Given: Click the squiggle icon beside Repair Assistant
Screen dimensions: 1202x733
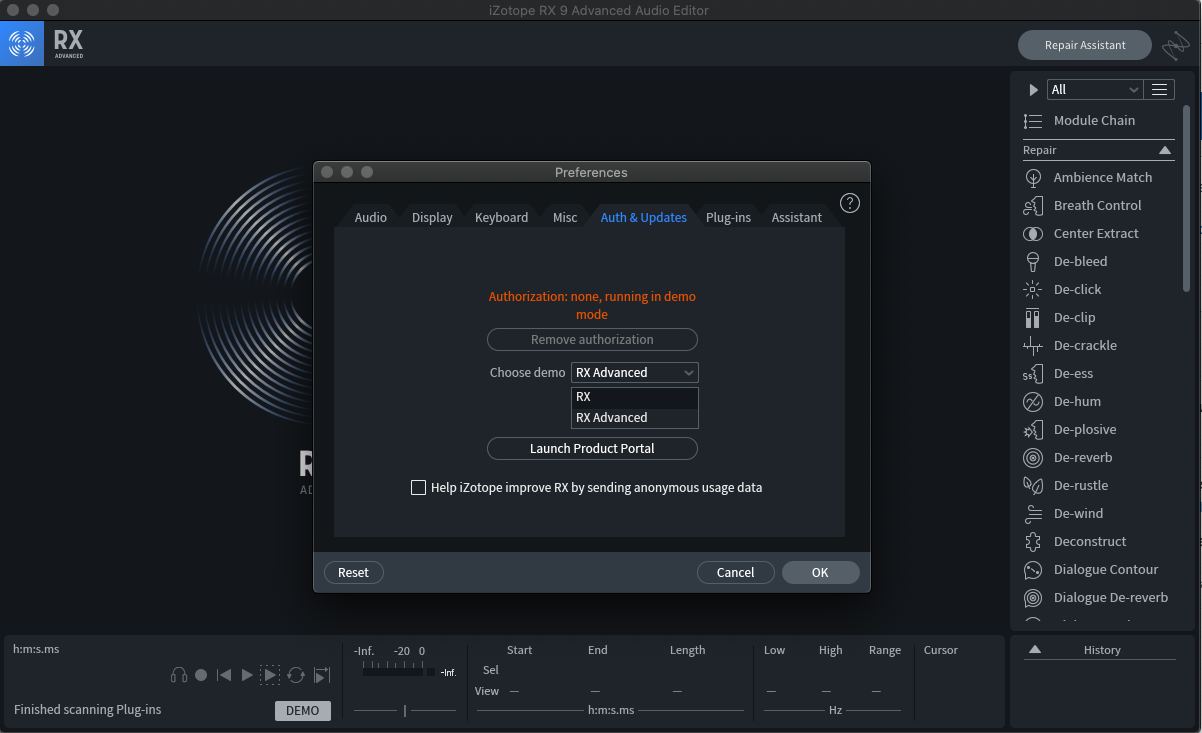Looking at the screenshot, I should pos(1176,45).
